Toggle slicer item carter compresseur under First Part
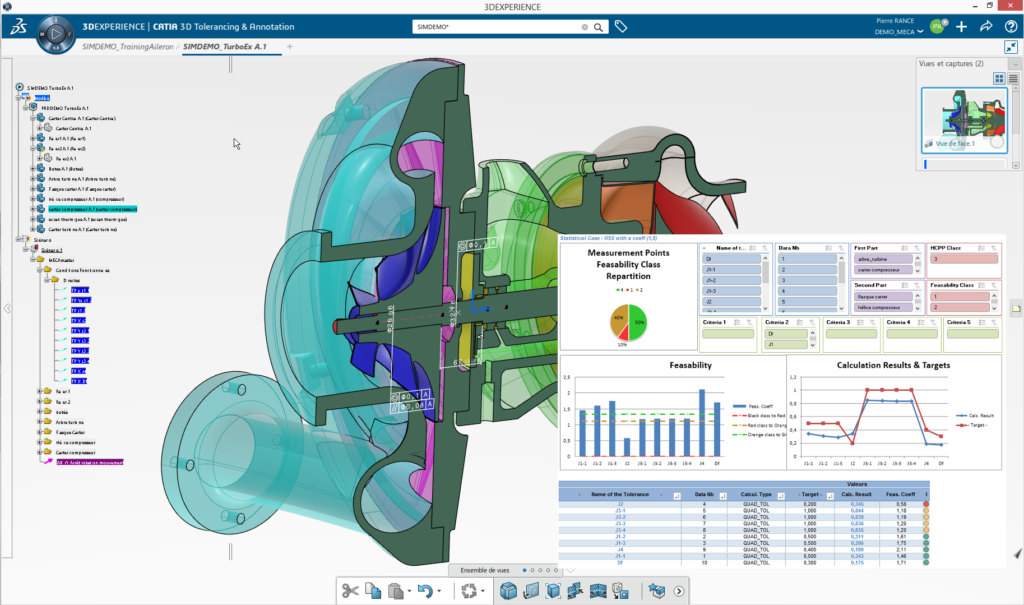Screen dimensions: 1024x605 click(884, 270)
